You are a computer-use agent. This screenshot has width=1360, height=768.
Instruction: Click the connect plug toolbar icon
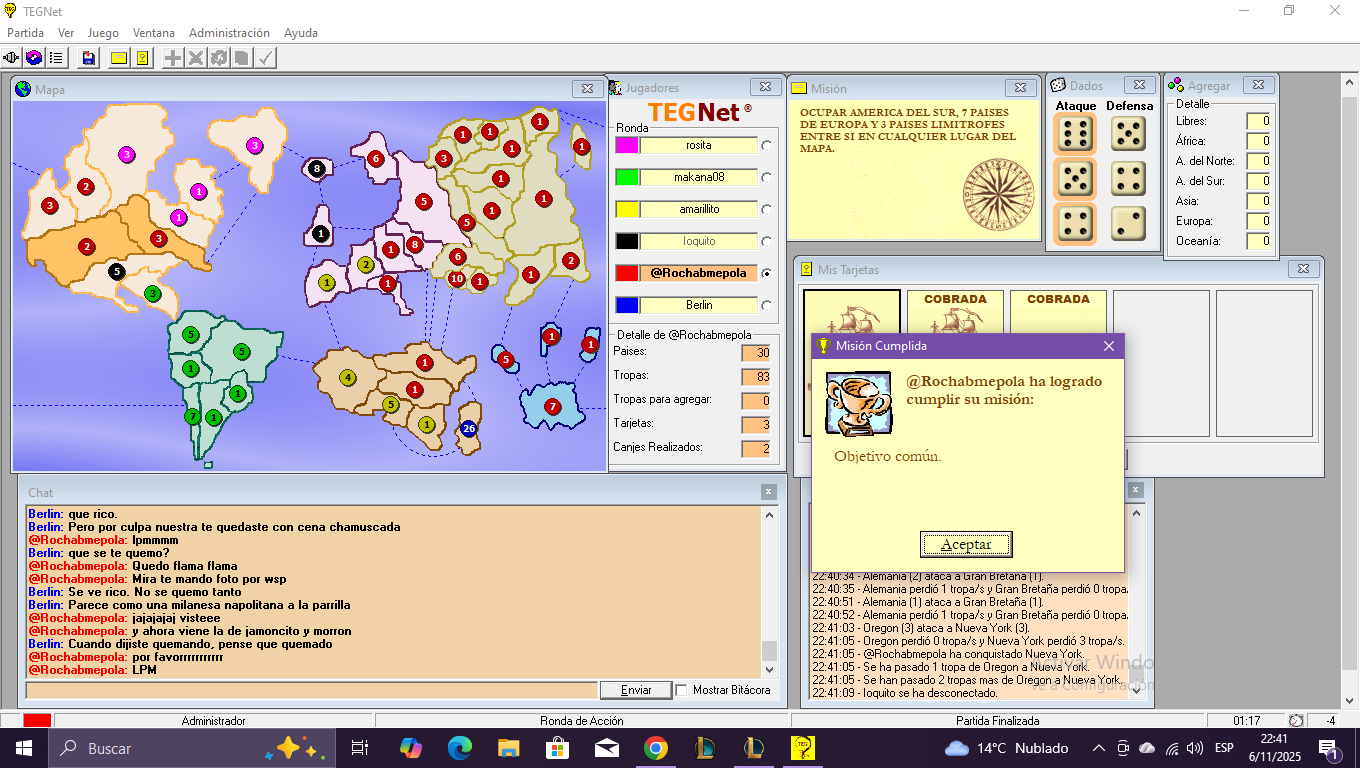(12, 58)
